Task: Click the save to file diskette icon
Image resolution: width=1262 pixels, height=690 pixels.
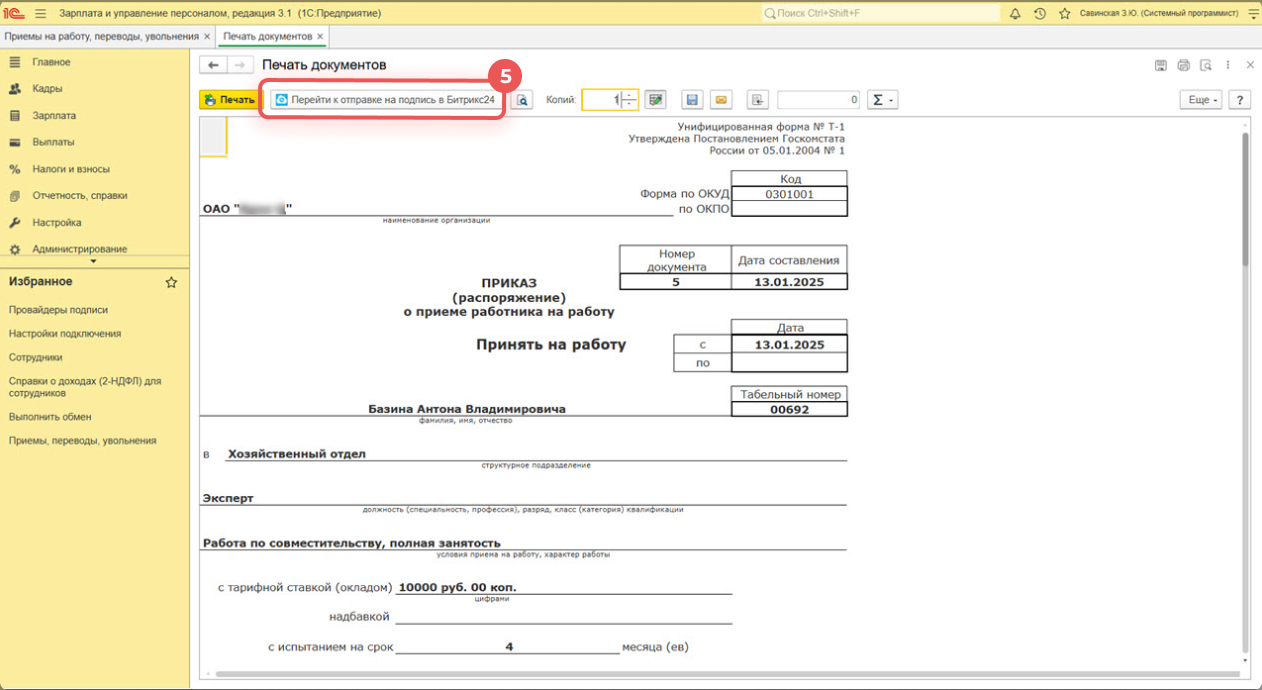Action: click(691, 100)
